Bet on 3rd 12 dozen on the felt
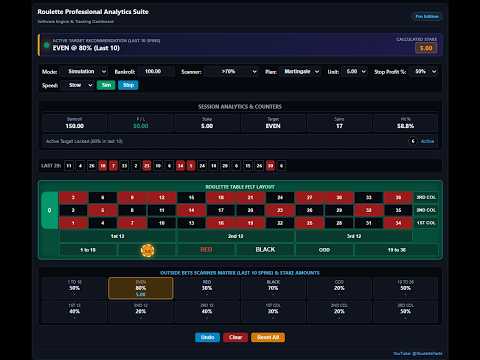 (354, 236)
